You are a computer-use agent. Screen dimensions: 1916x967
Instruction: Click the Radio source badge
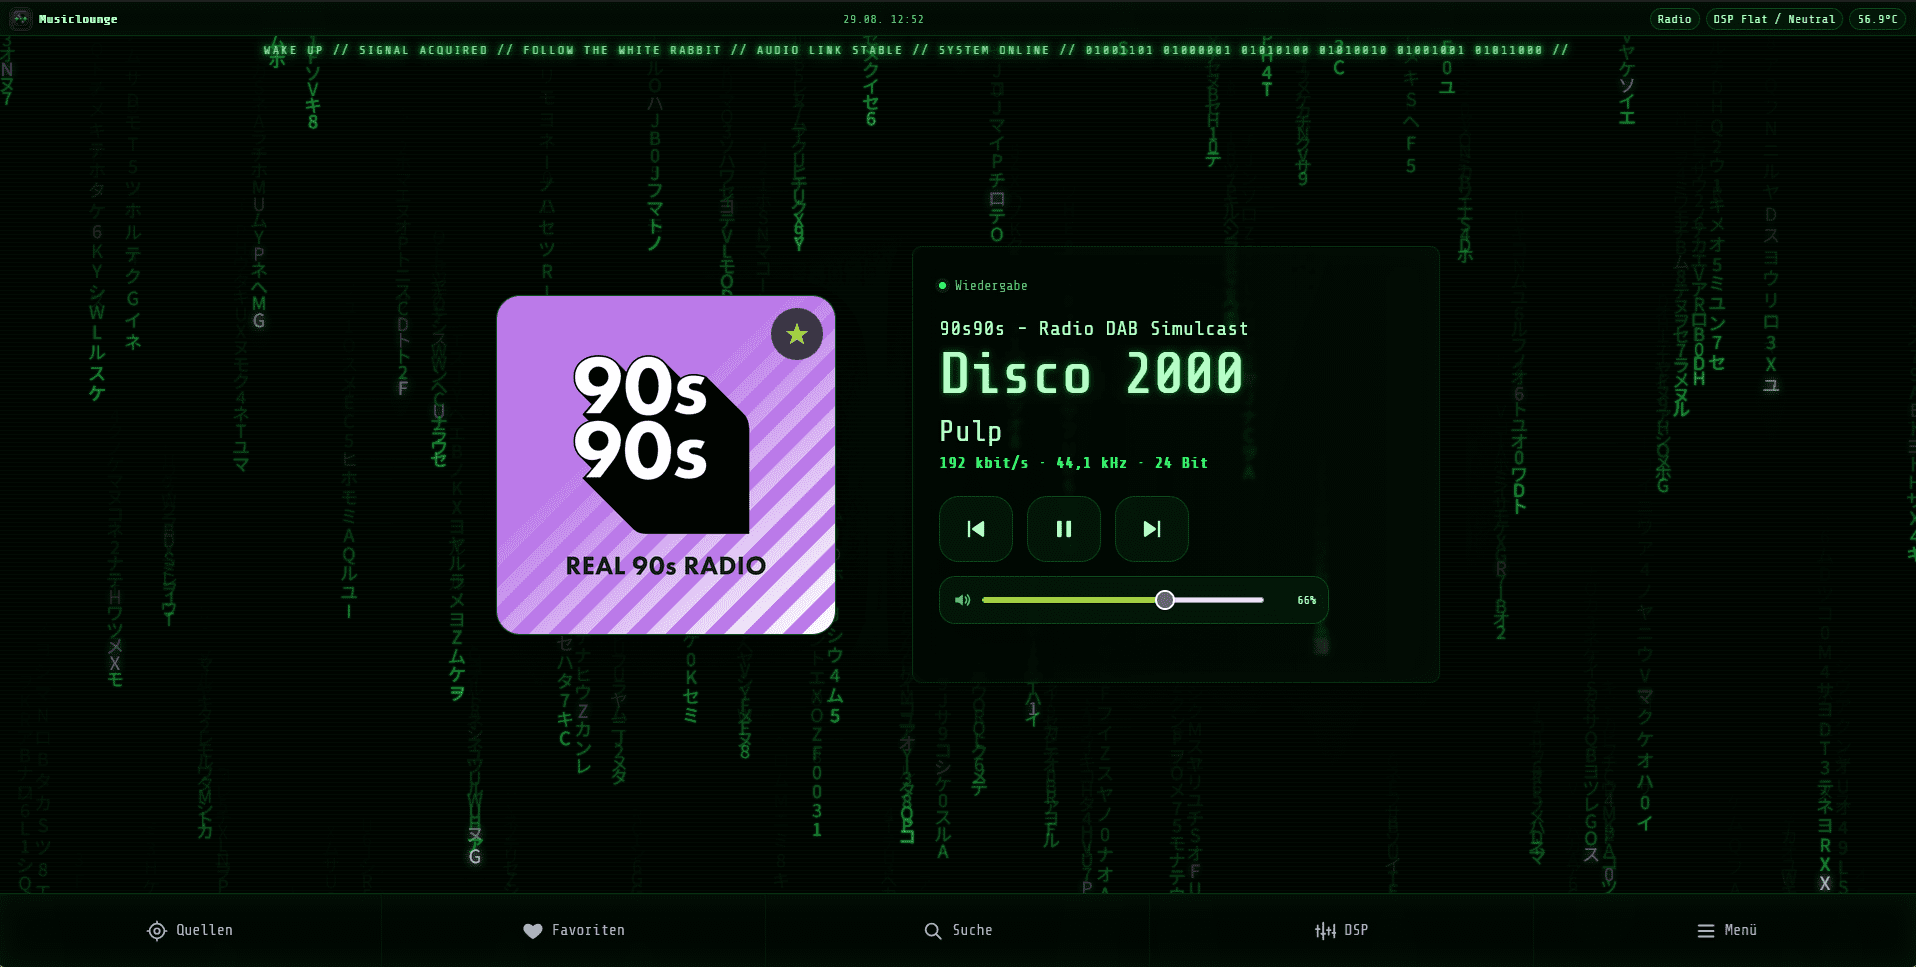(1674, 19)
